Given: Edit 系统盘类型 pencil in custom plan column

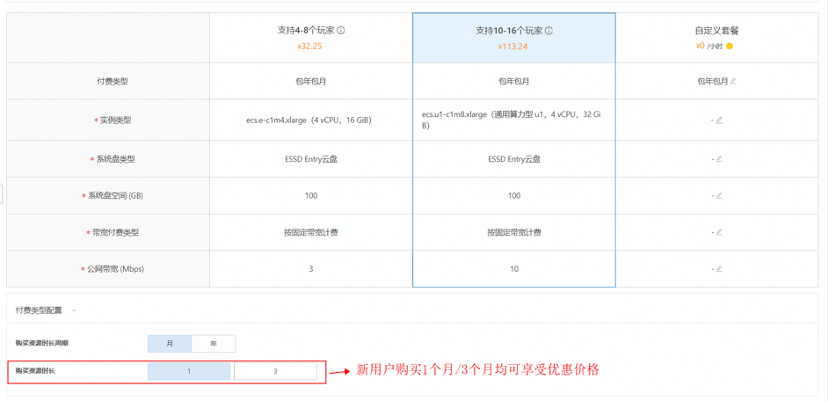Looking at the screenshot, I should click(x=719, y=159).
